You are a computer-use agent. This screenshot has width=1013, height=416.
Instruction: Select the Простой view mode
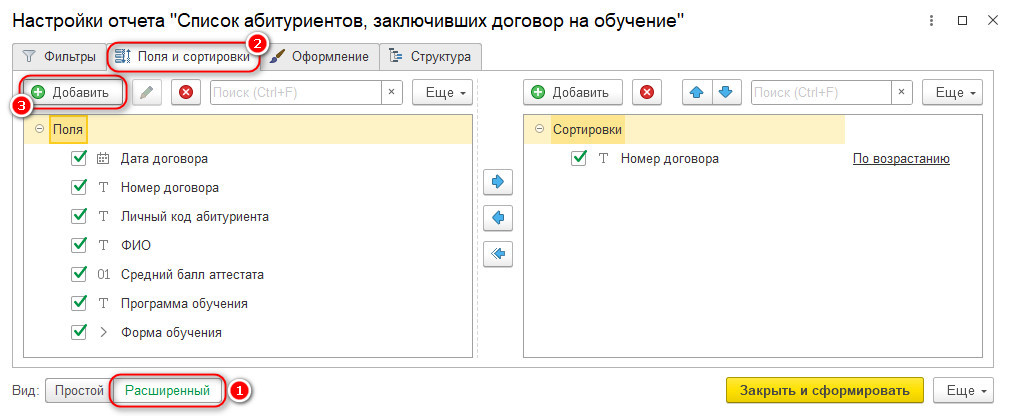pos(79,391)
